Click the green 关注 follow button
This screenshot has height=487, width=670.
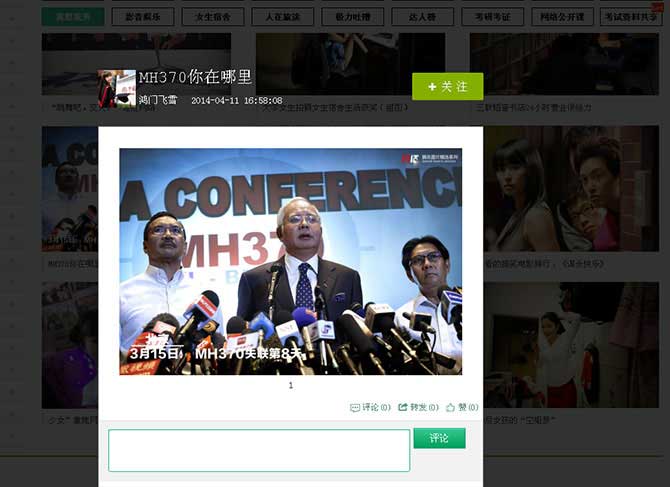(447, 86)
